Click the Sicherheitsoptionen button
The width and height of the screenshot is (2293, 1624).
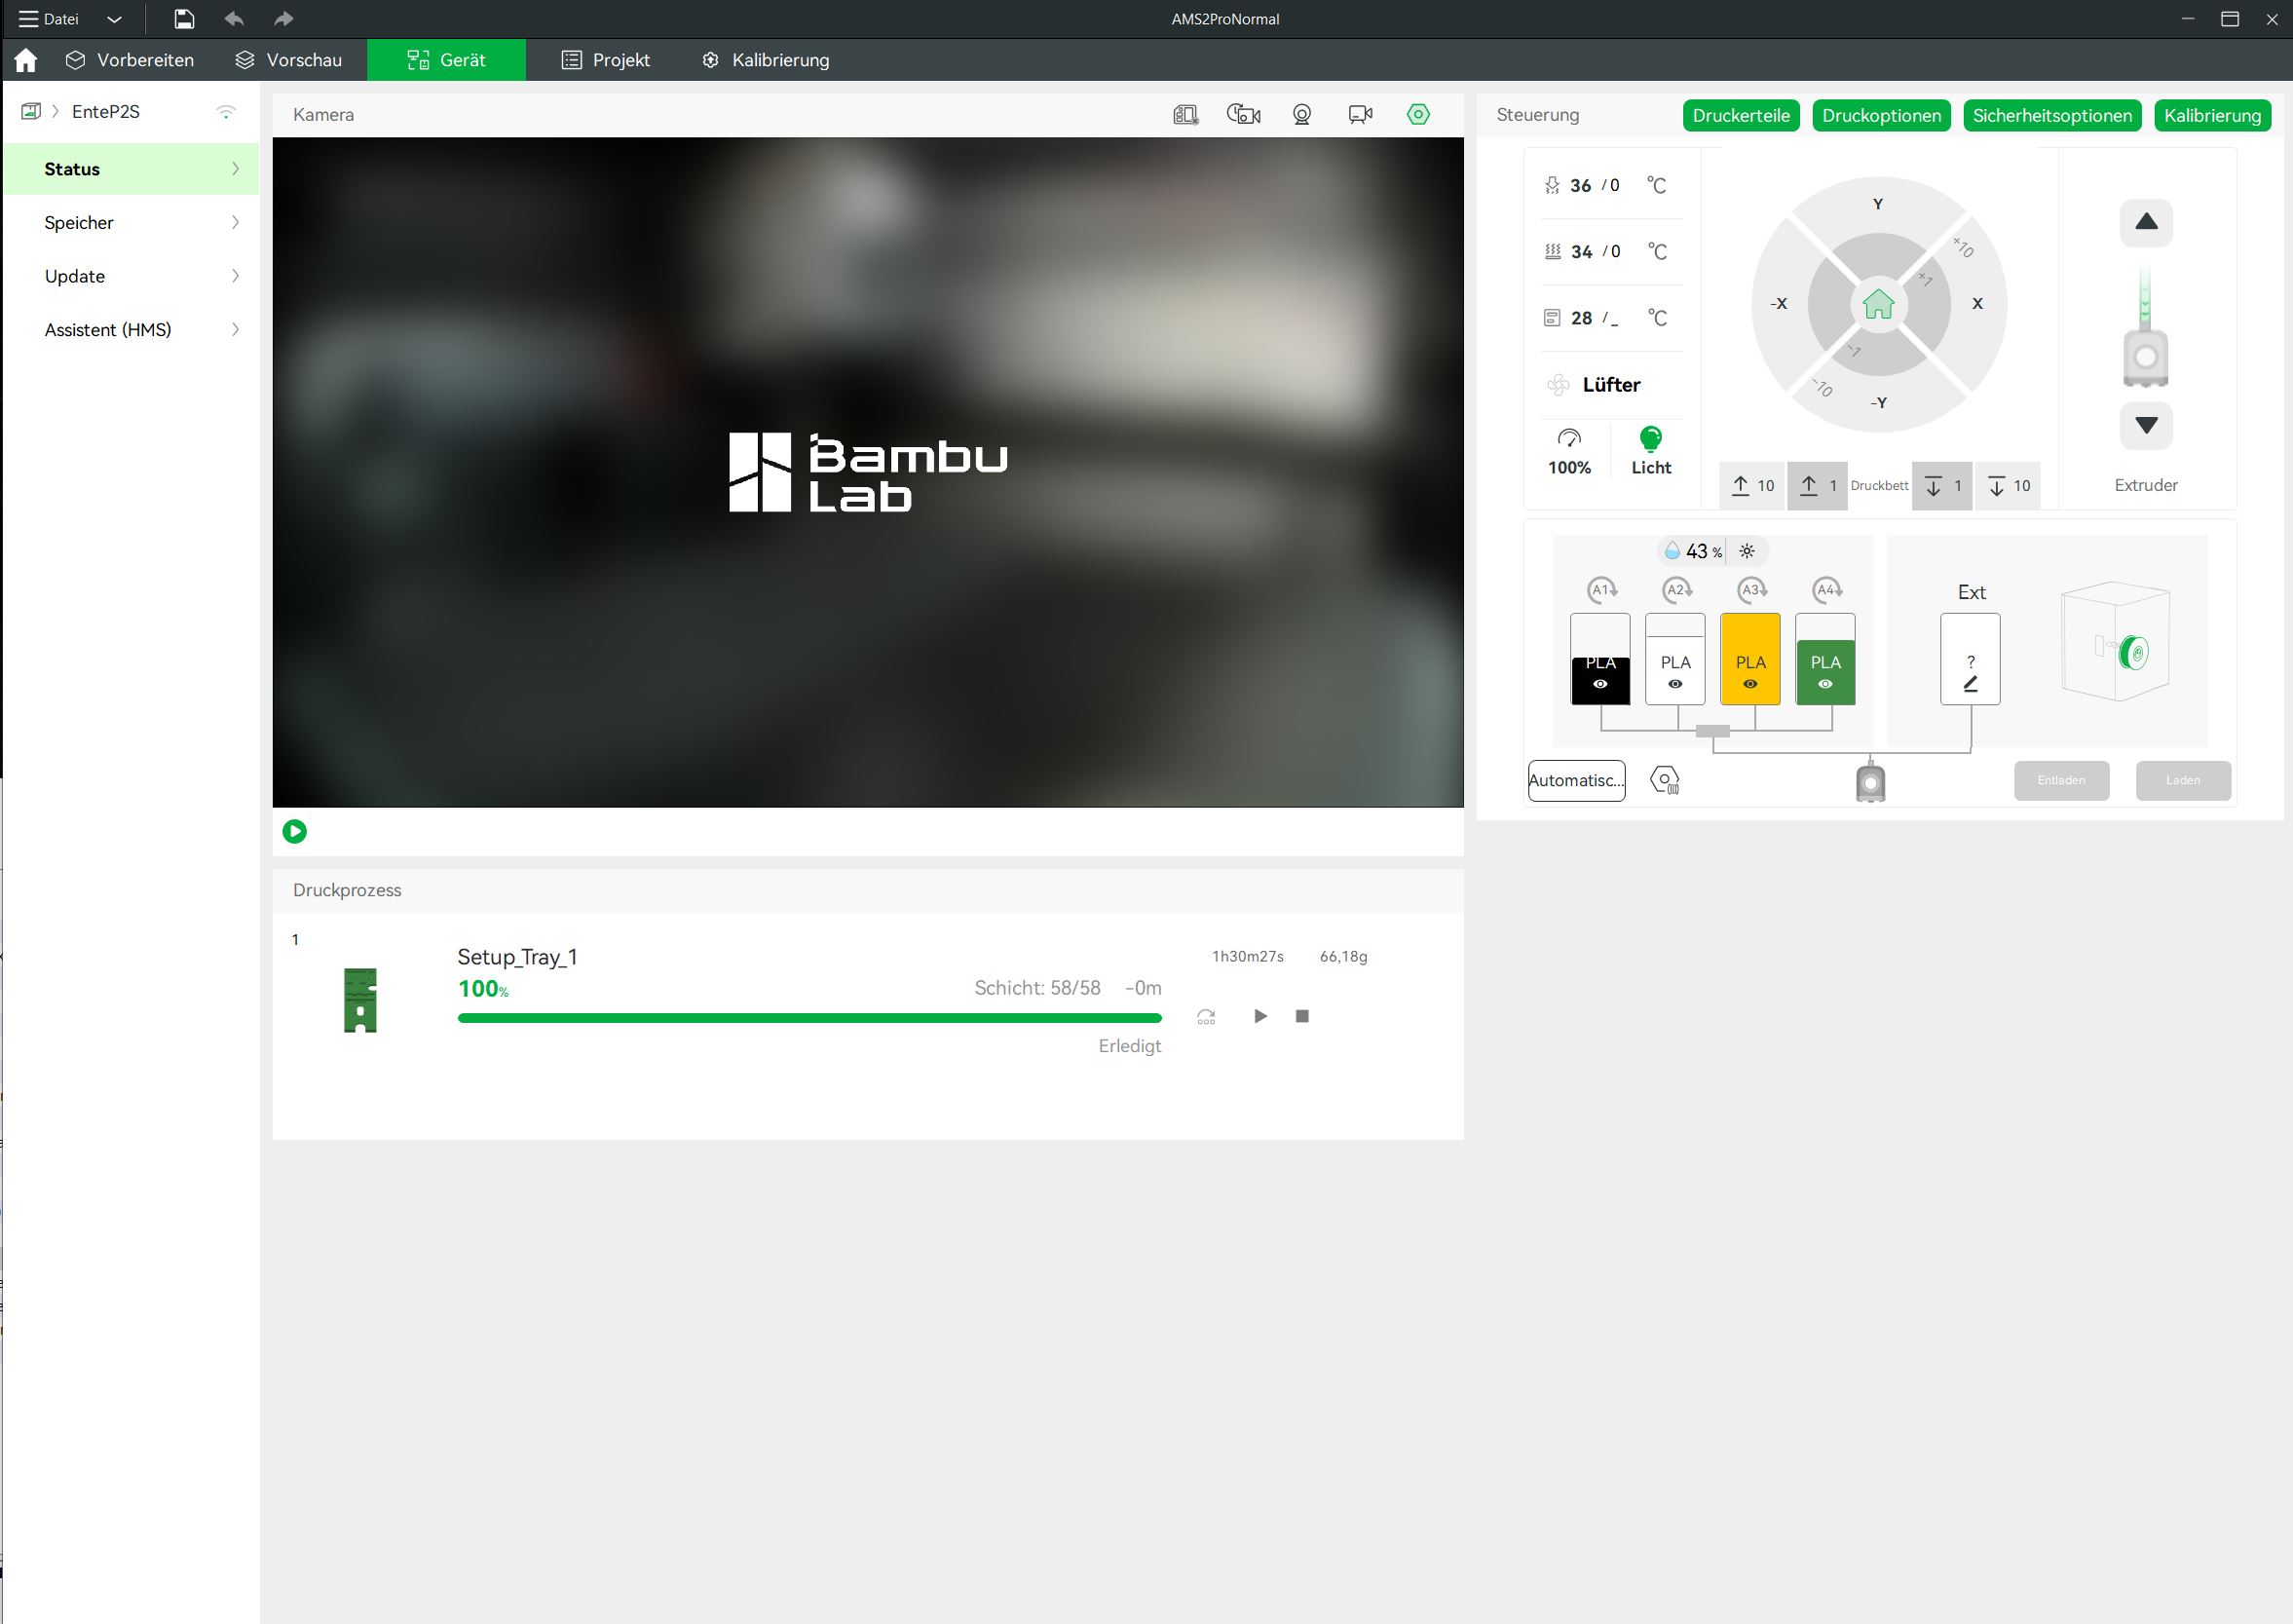pyautogui.click(x=2051, y=115)
